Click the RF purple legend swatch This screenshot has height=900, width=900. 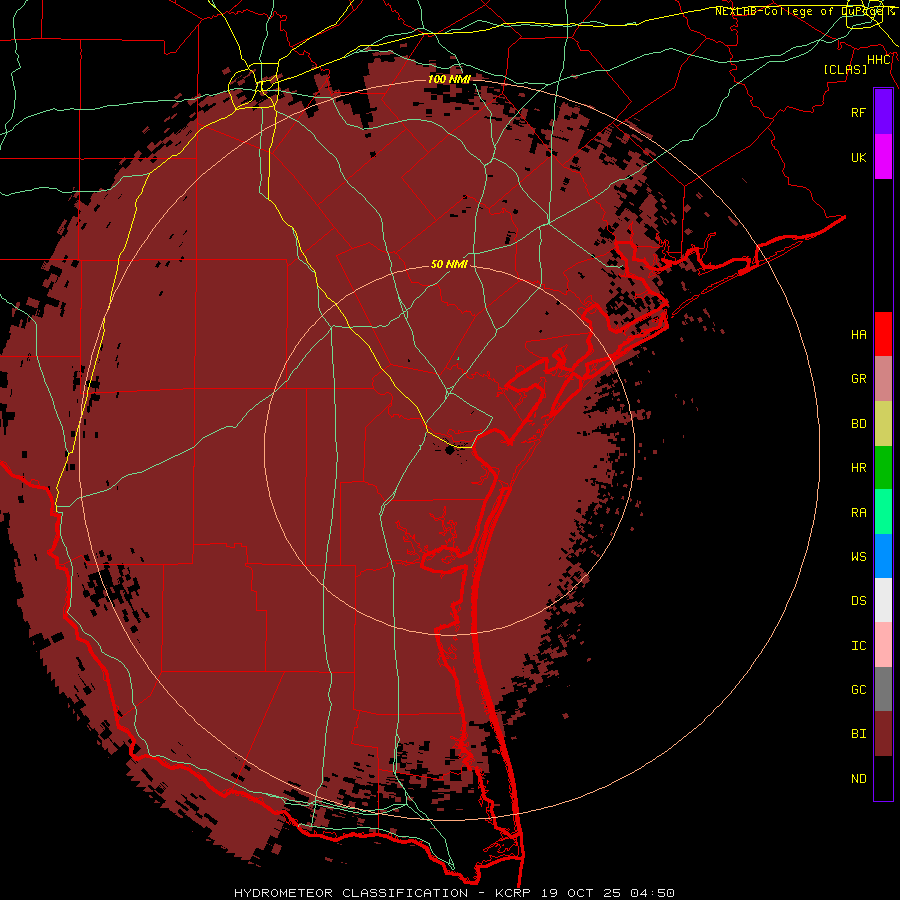pyautogui.click(x=883, y=112)
